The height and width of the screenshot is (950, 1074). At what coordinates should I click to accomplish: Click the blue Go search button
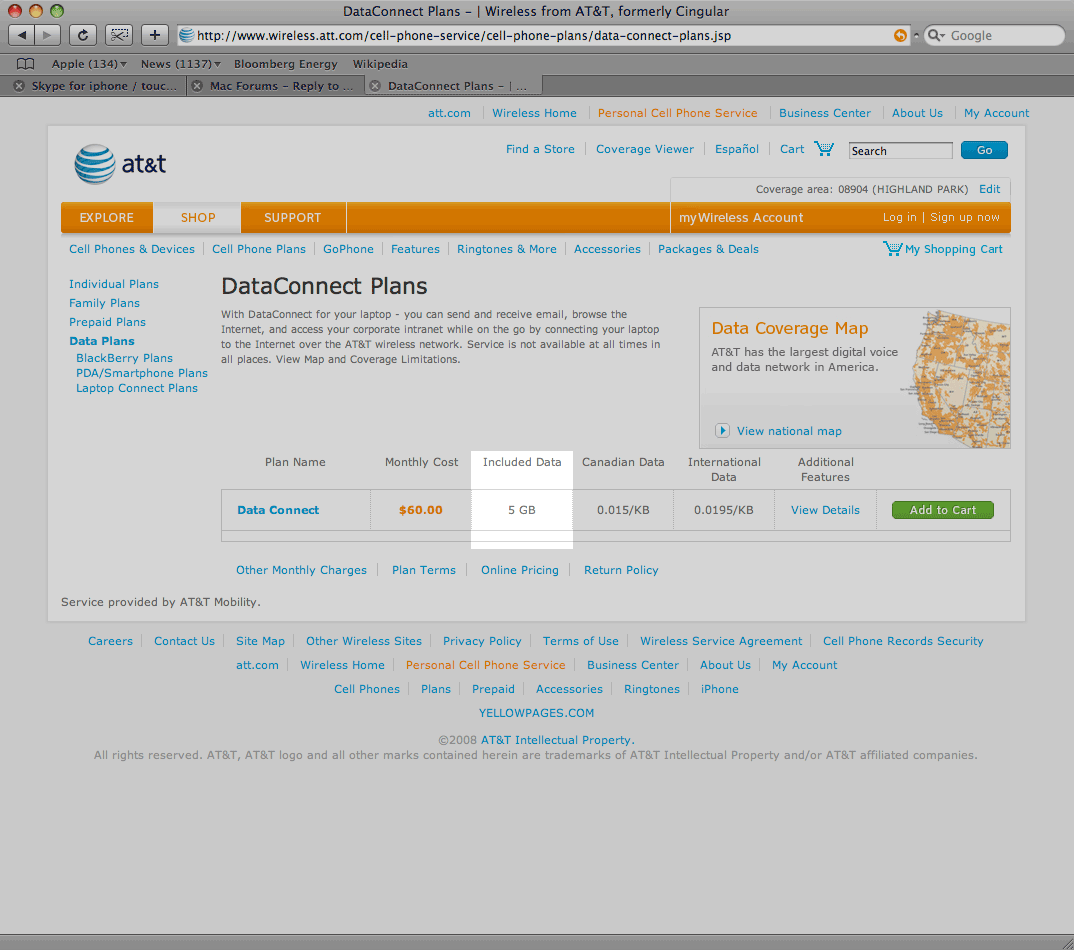(x=984, y=150)
